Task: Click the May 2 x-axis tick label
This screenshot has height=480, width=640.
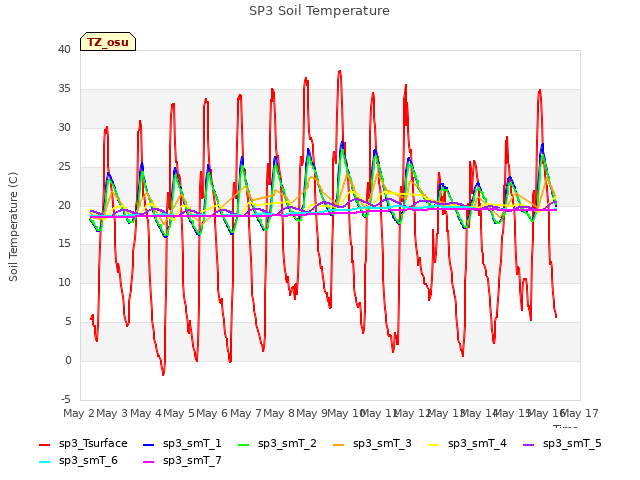Action: pyautogui.click(x=79, y=413)
